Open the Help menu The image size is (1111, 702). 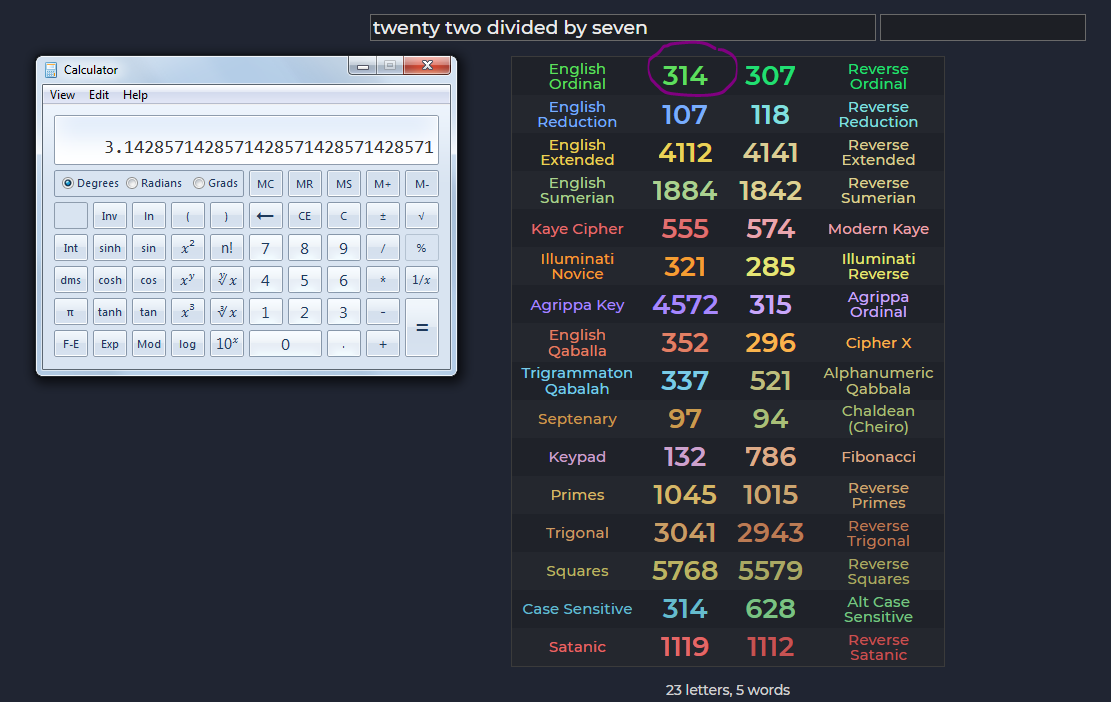pyautogui.click(x=135, y=95)
